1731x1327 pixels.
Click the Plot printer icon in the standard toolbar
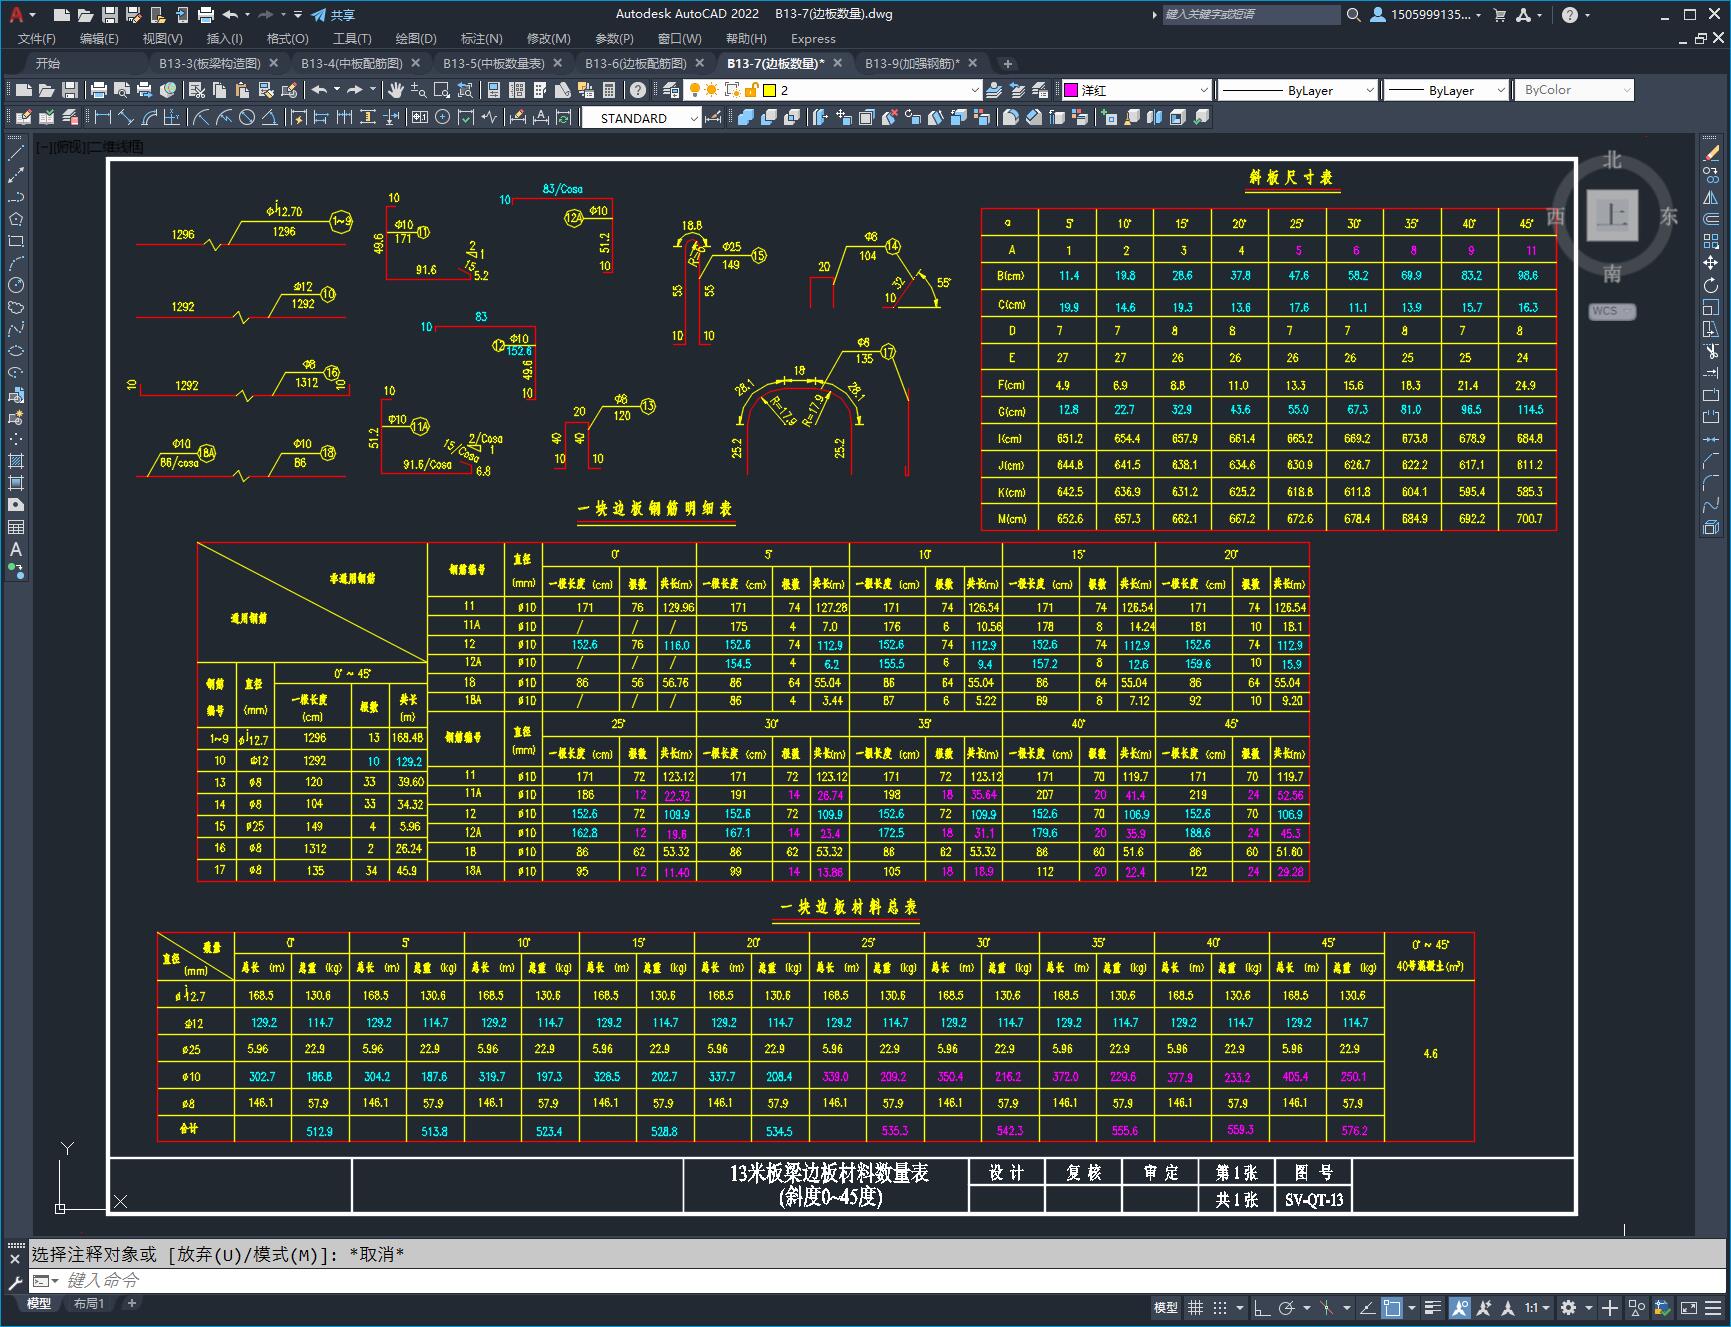point(99,90)
